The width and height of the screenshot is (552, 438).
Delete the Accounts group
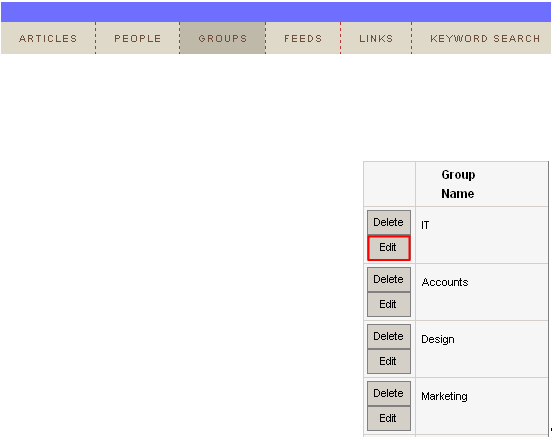coord(389,280)
